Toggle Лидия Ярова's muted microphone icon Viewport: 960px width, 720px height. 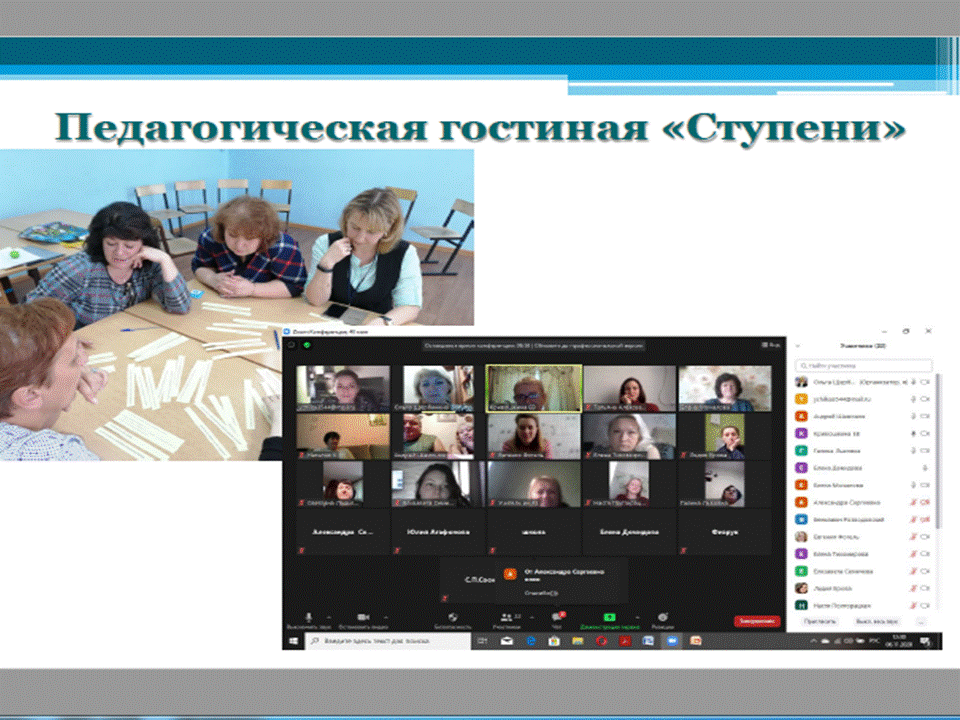click(x=913, y=588)
